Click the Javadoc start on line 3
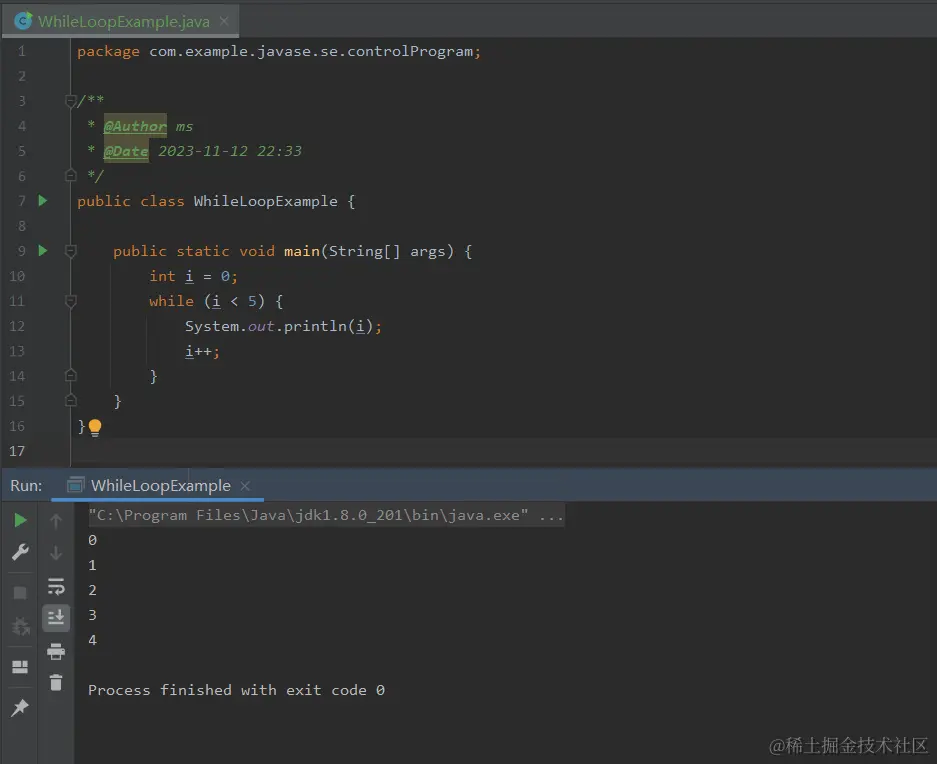This screenshot has width=937, height=764. coord(91,100)
